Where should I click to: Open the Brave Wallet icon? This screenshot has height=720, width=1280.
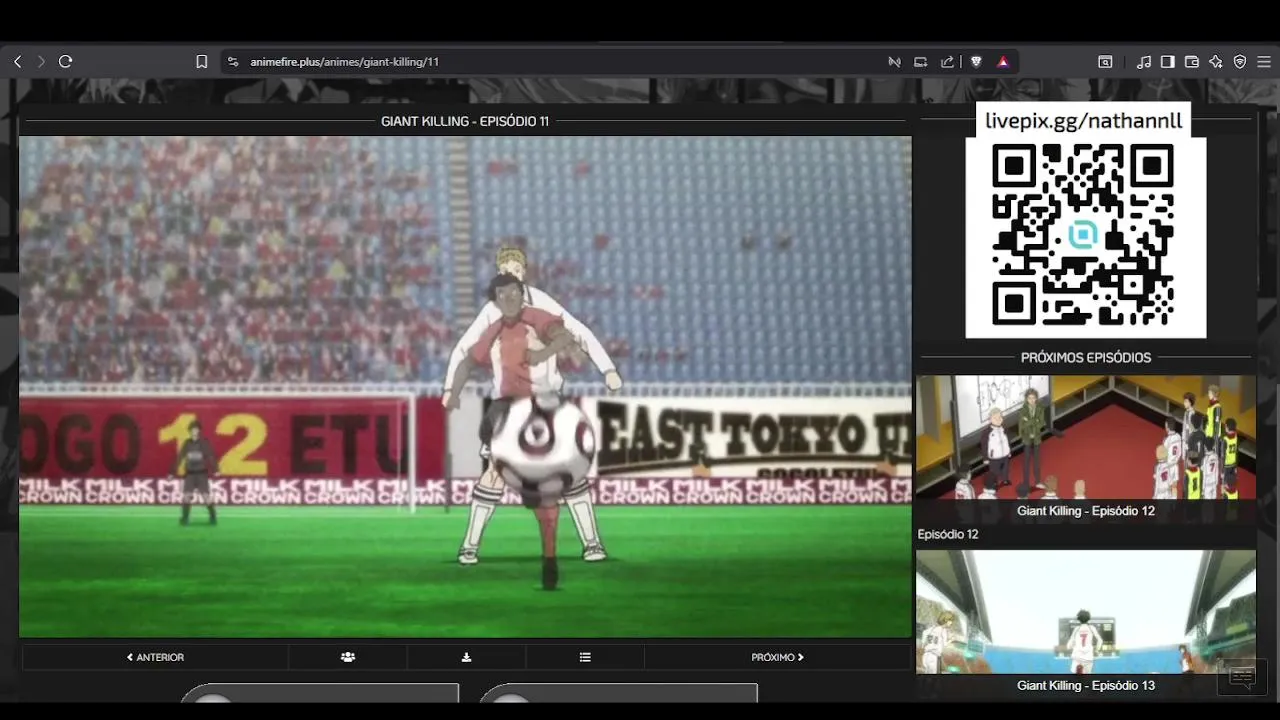(1192, 62)
